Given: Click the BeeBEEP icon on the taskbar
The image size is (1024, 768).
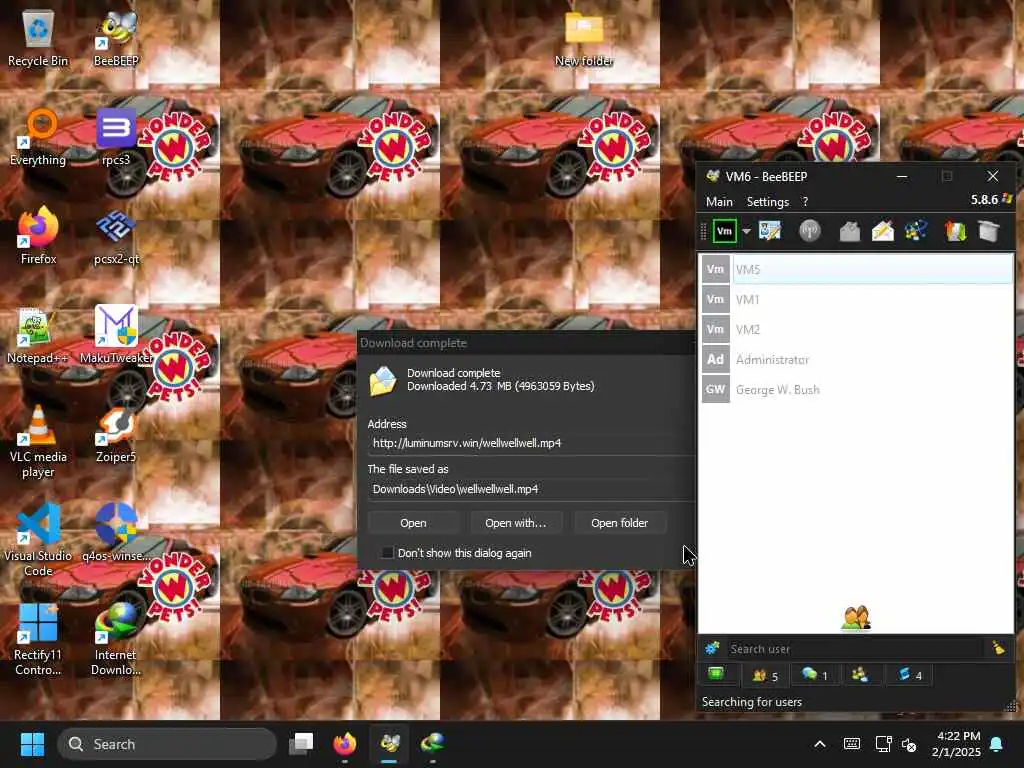Looking at the screenshot, I should [389, 743].
